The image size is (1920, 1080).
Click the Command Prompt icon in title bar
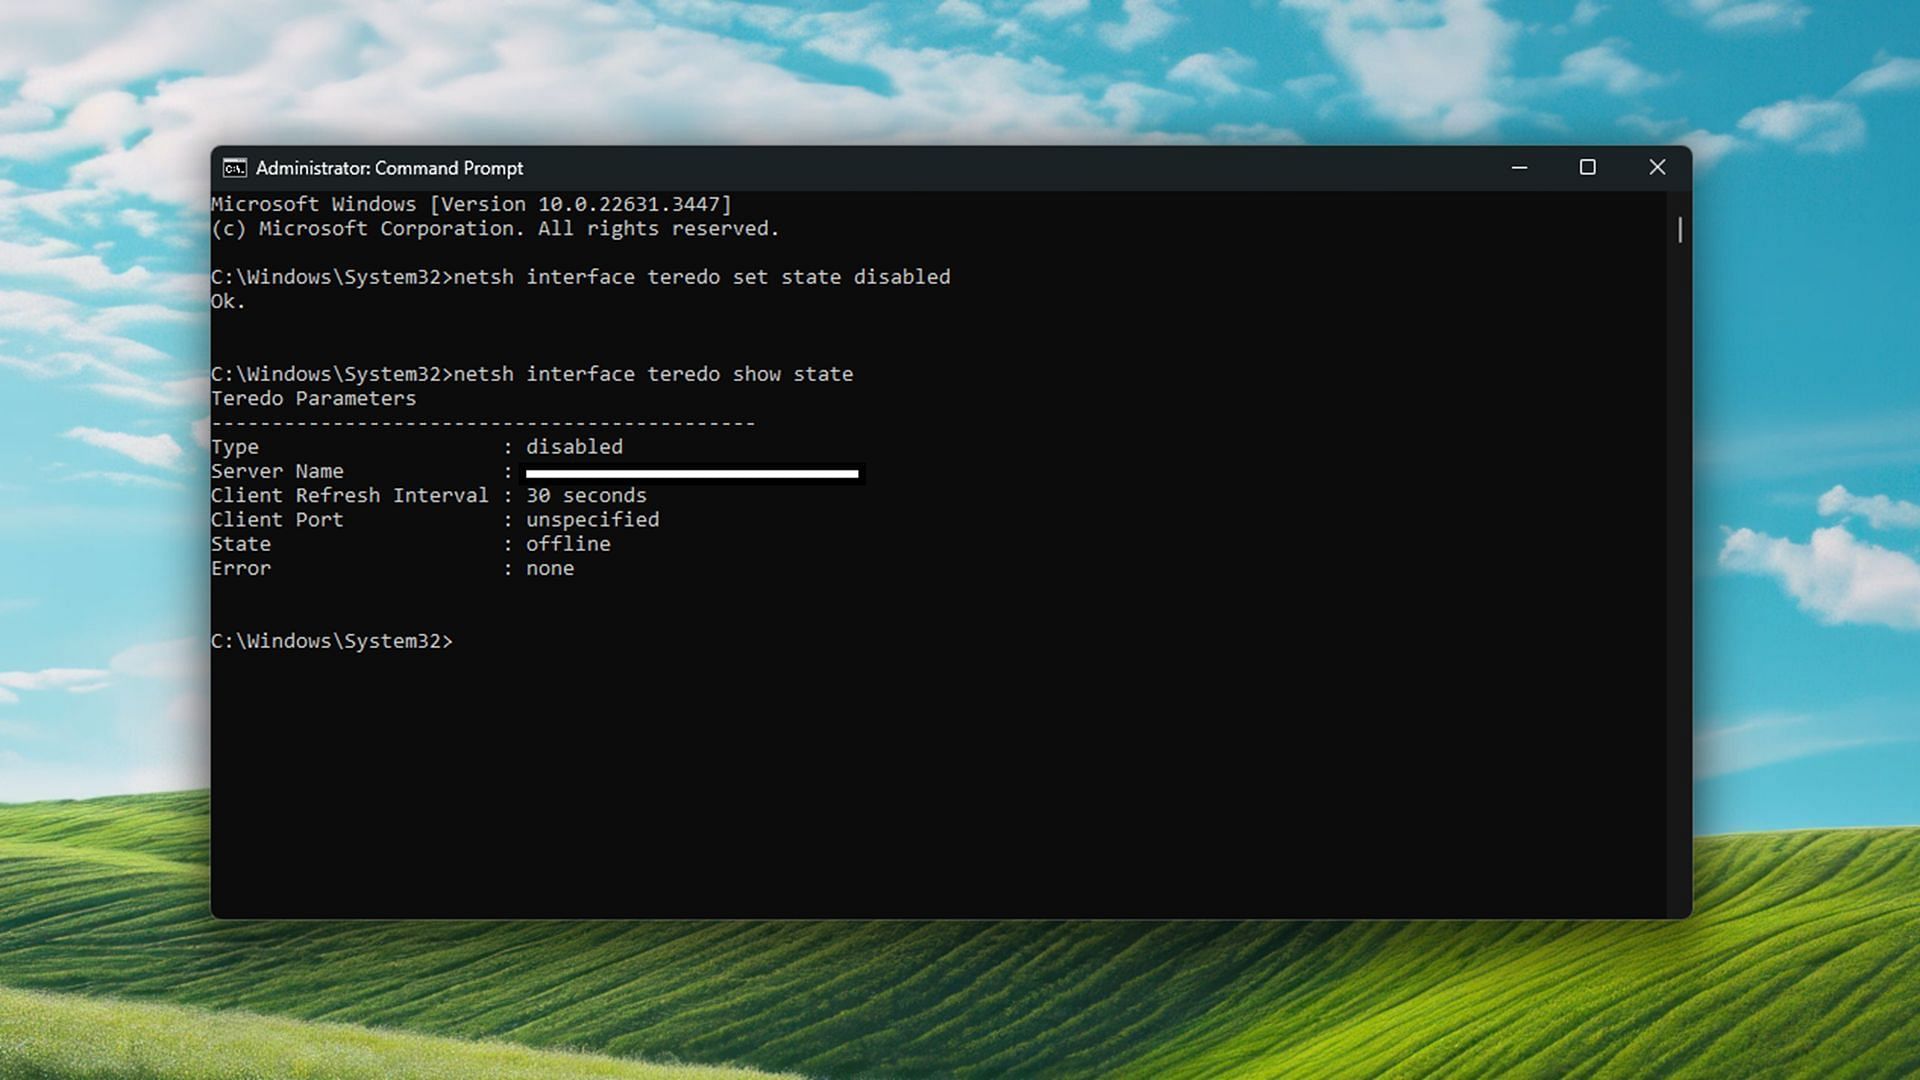pyautogui.click(x=234, y=168)
